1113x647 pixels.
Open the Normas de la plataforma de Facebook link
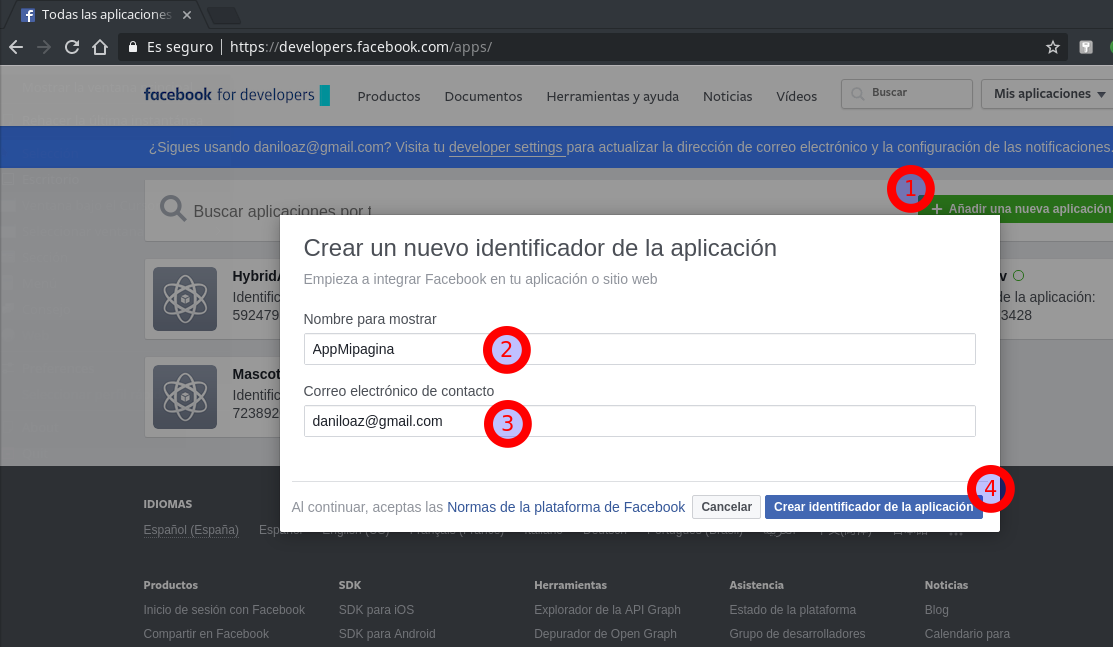pyautogui.click(x=566, y=507)
